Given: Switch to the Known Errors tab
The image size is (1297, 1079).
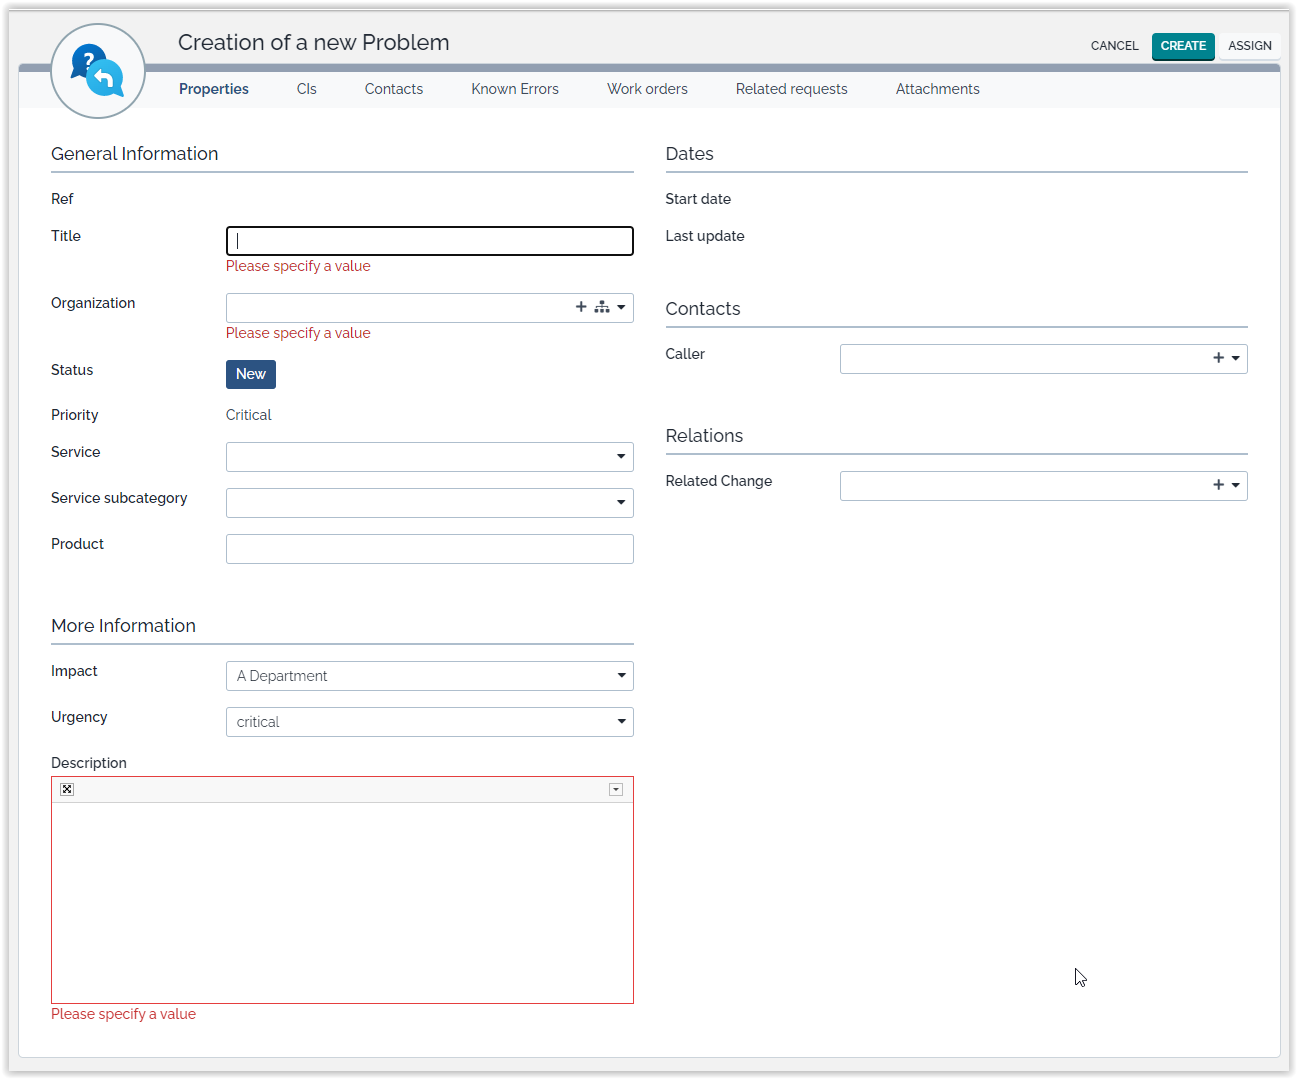Looking at the screenshot, I should tap(515, 89).
